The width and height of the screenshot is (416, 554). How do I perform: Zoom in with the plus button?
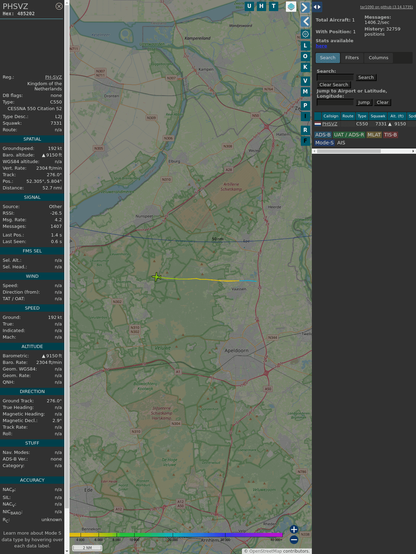[x=294, y=529]
